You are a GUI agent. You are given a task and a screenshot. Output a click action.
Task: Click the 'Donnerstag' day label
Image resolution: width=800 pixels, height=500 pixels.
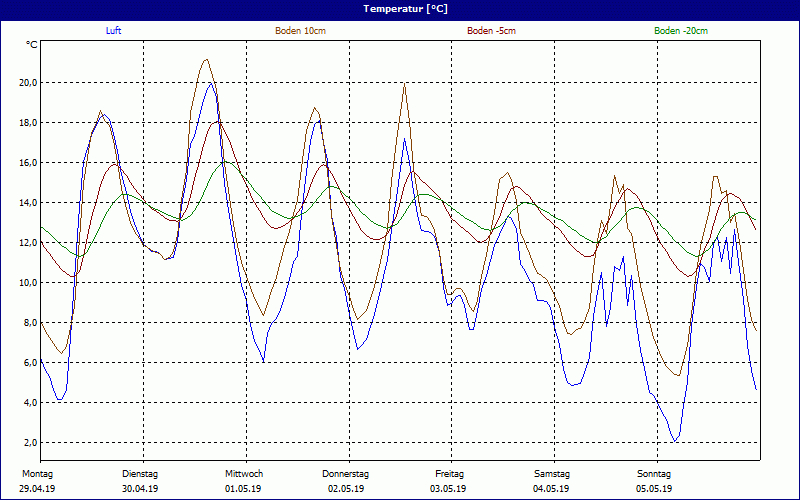point(345,474)
